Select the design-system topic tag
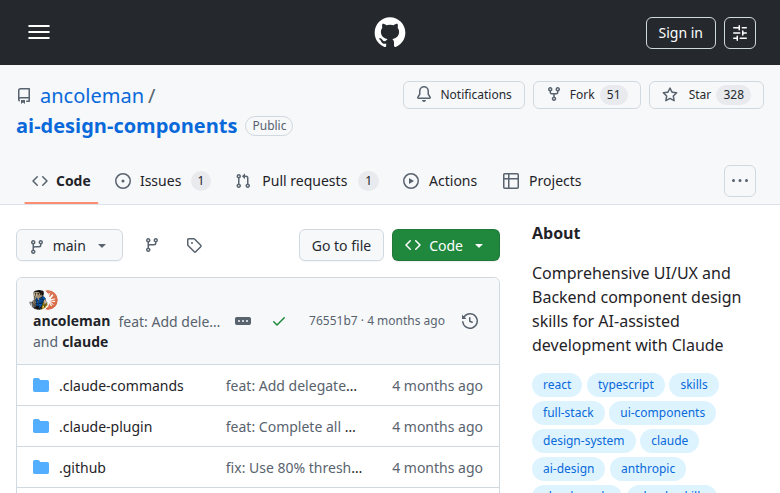 coord(584,441)
